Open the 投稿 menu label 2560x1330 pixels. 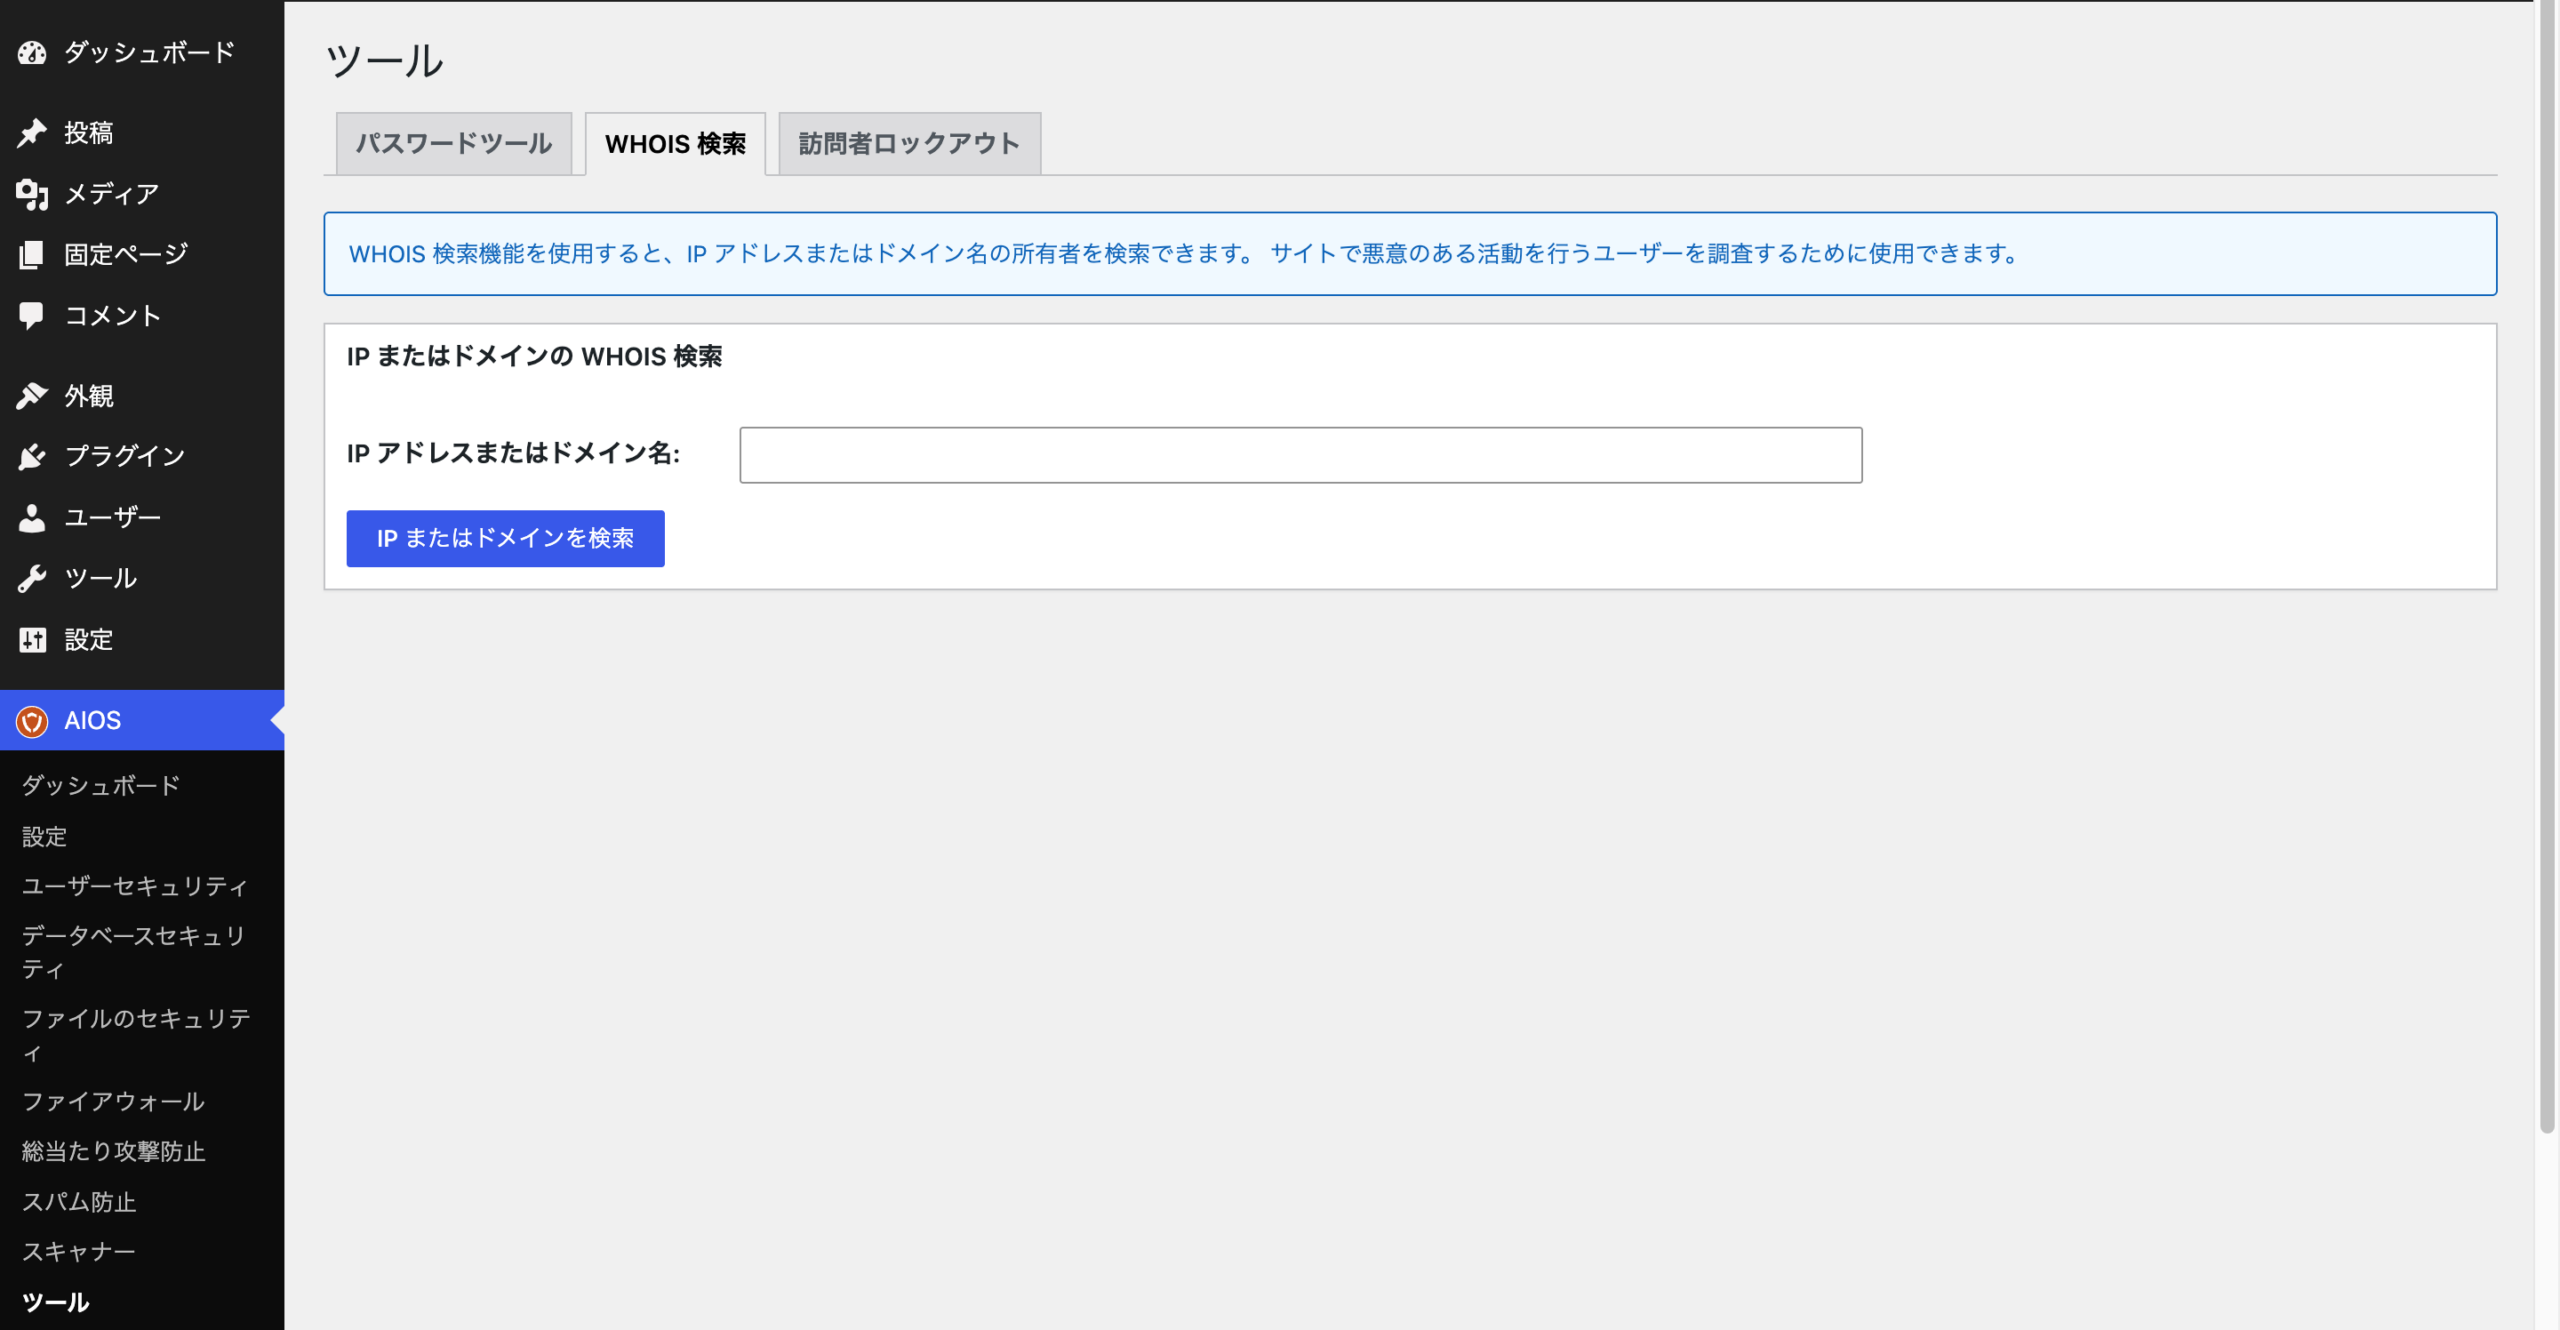(x=89, y=133)
